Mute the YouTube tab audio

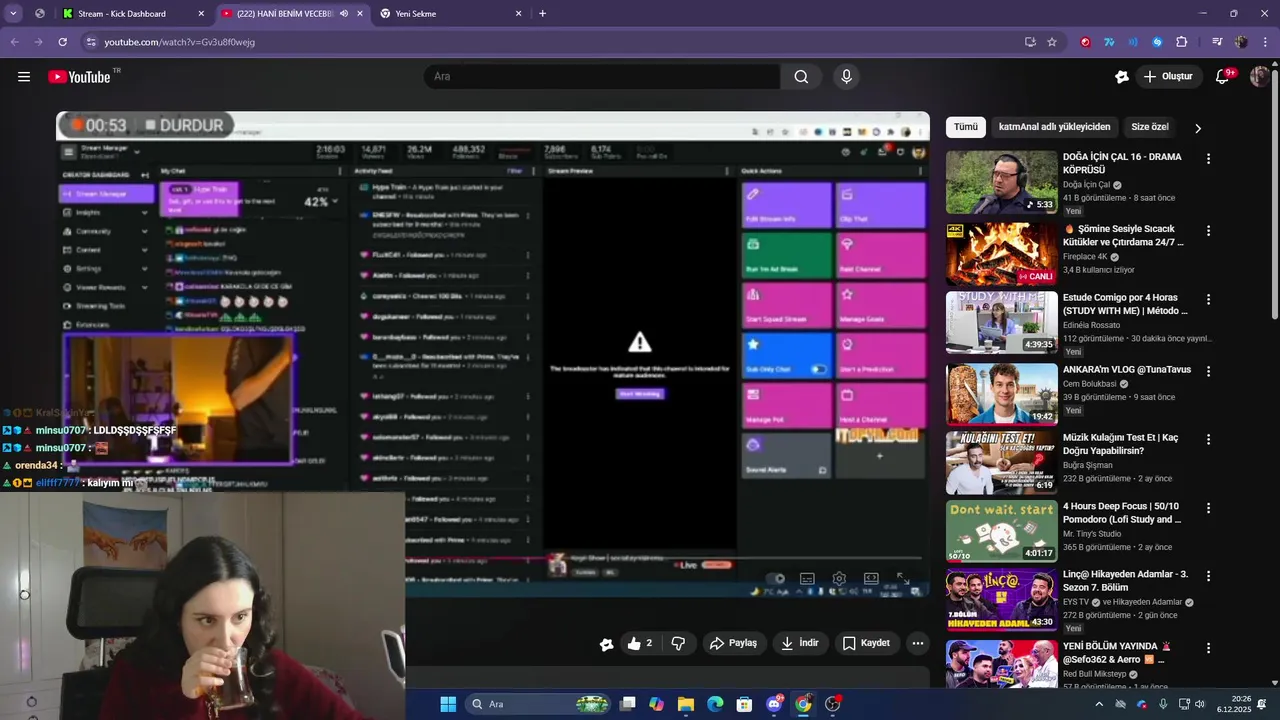pyautogui.click(x=344, y=14)
